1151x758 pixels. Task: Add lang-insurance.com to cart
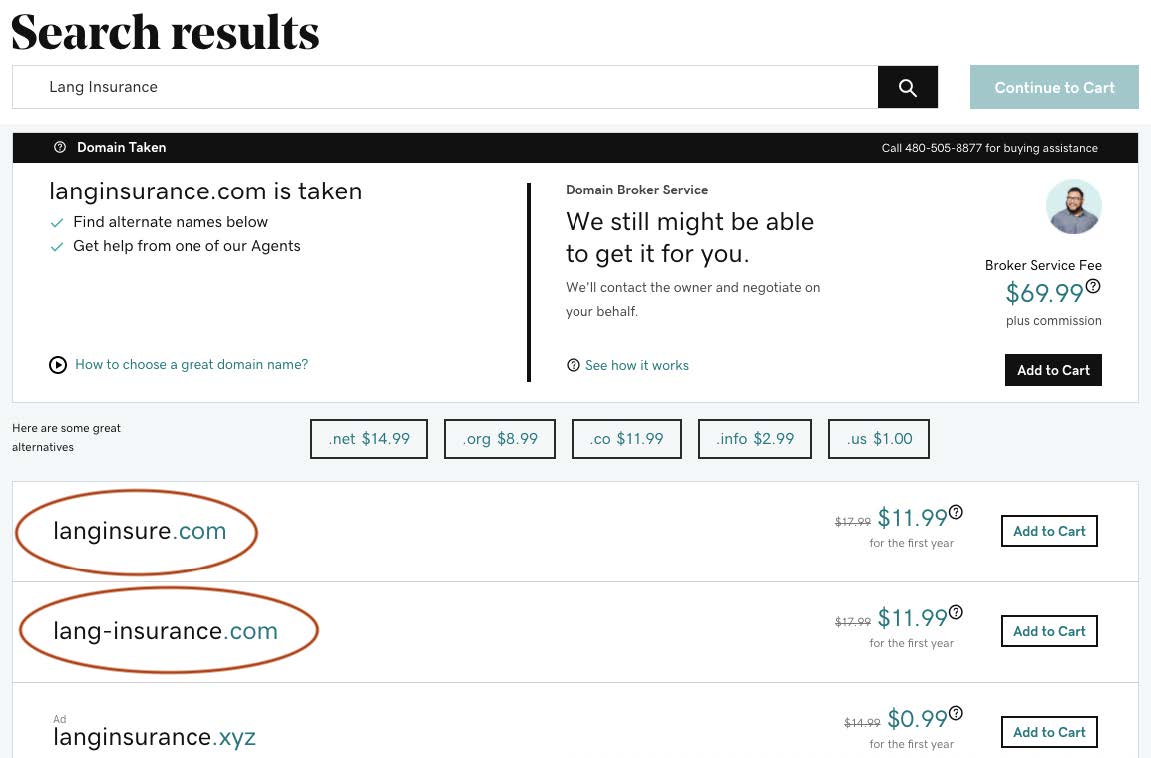[x=1049, y=631]
